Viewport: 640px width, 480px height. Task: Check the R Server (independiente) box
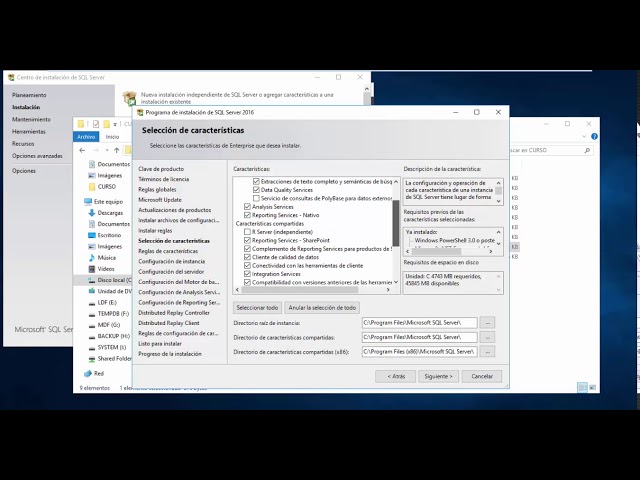coord(247,232)
